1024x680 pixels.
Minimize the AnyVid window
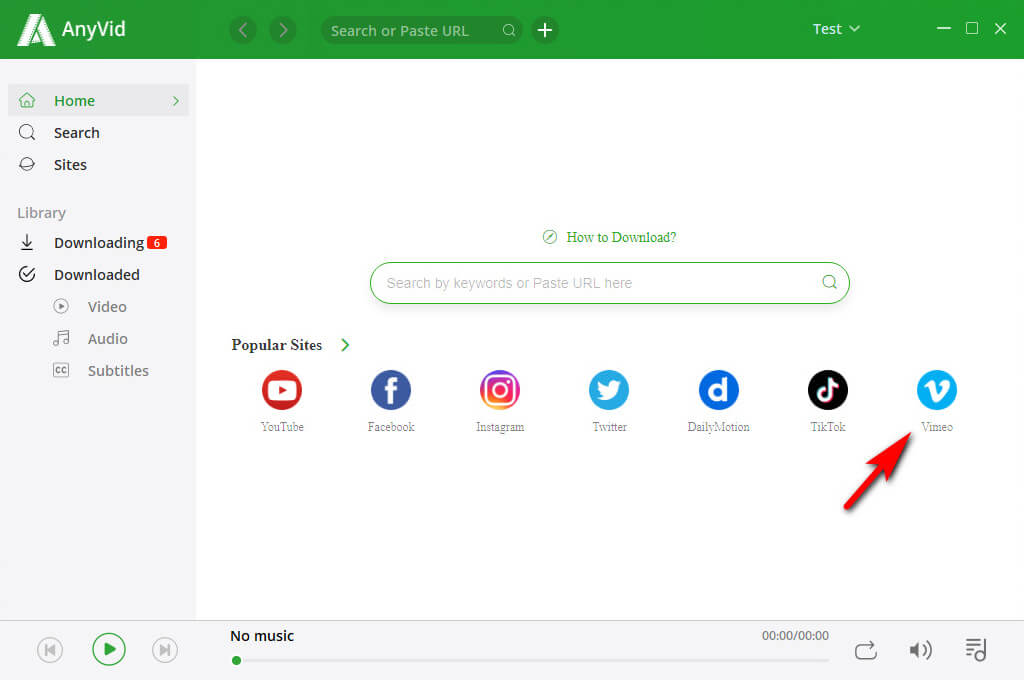[x=944, y=29]
